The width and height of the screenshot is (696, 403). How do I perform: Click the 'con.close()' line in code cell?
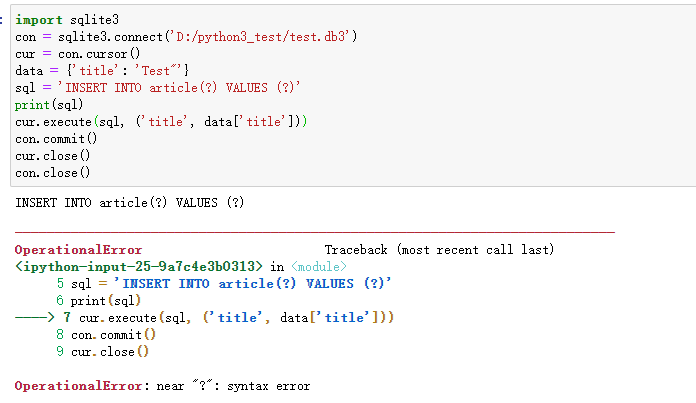[52, 173]
